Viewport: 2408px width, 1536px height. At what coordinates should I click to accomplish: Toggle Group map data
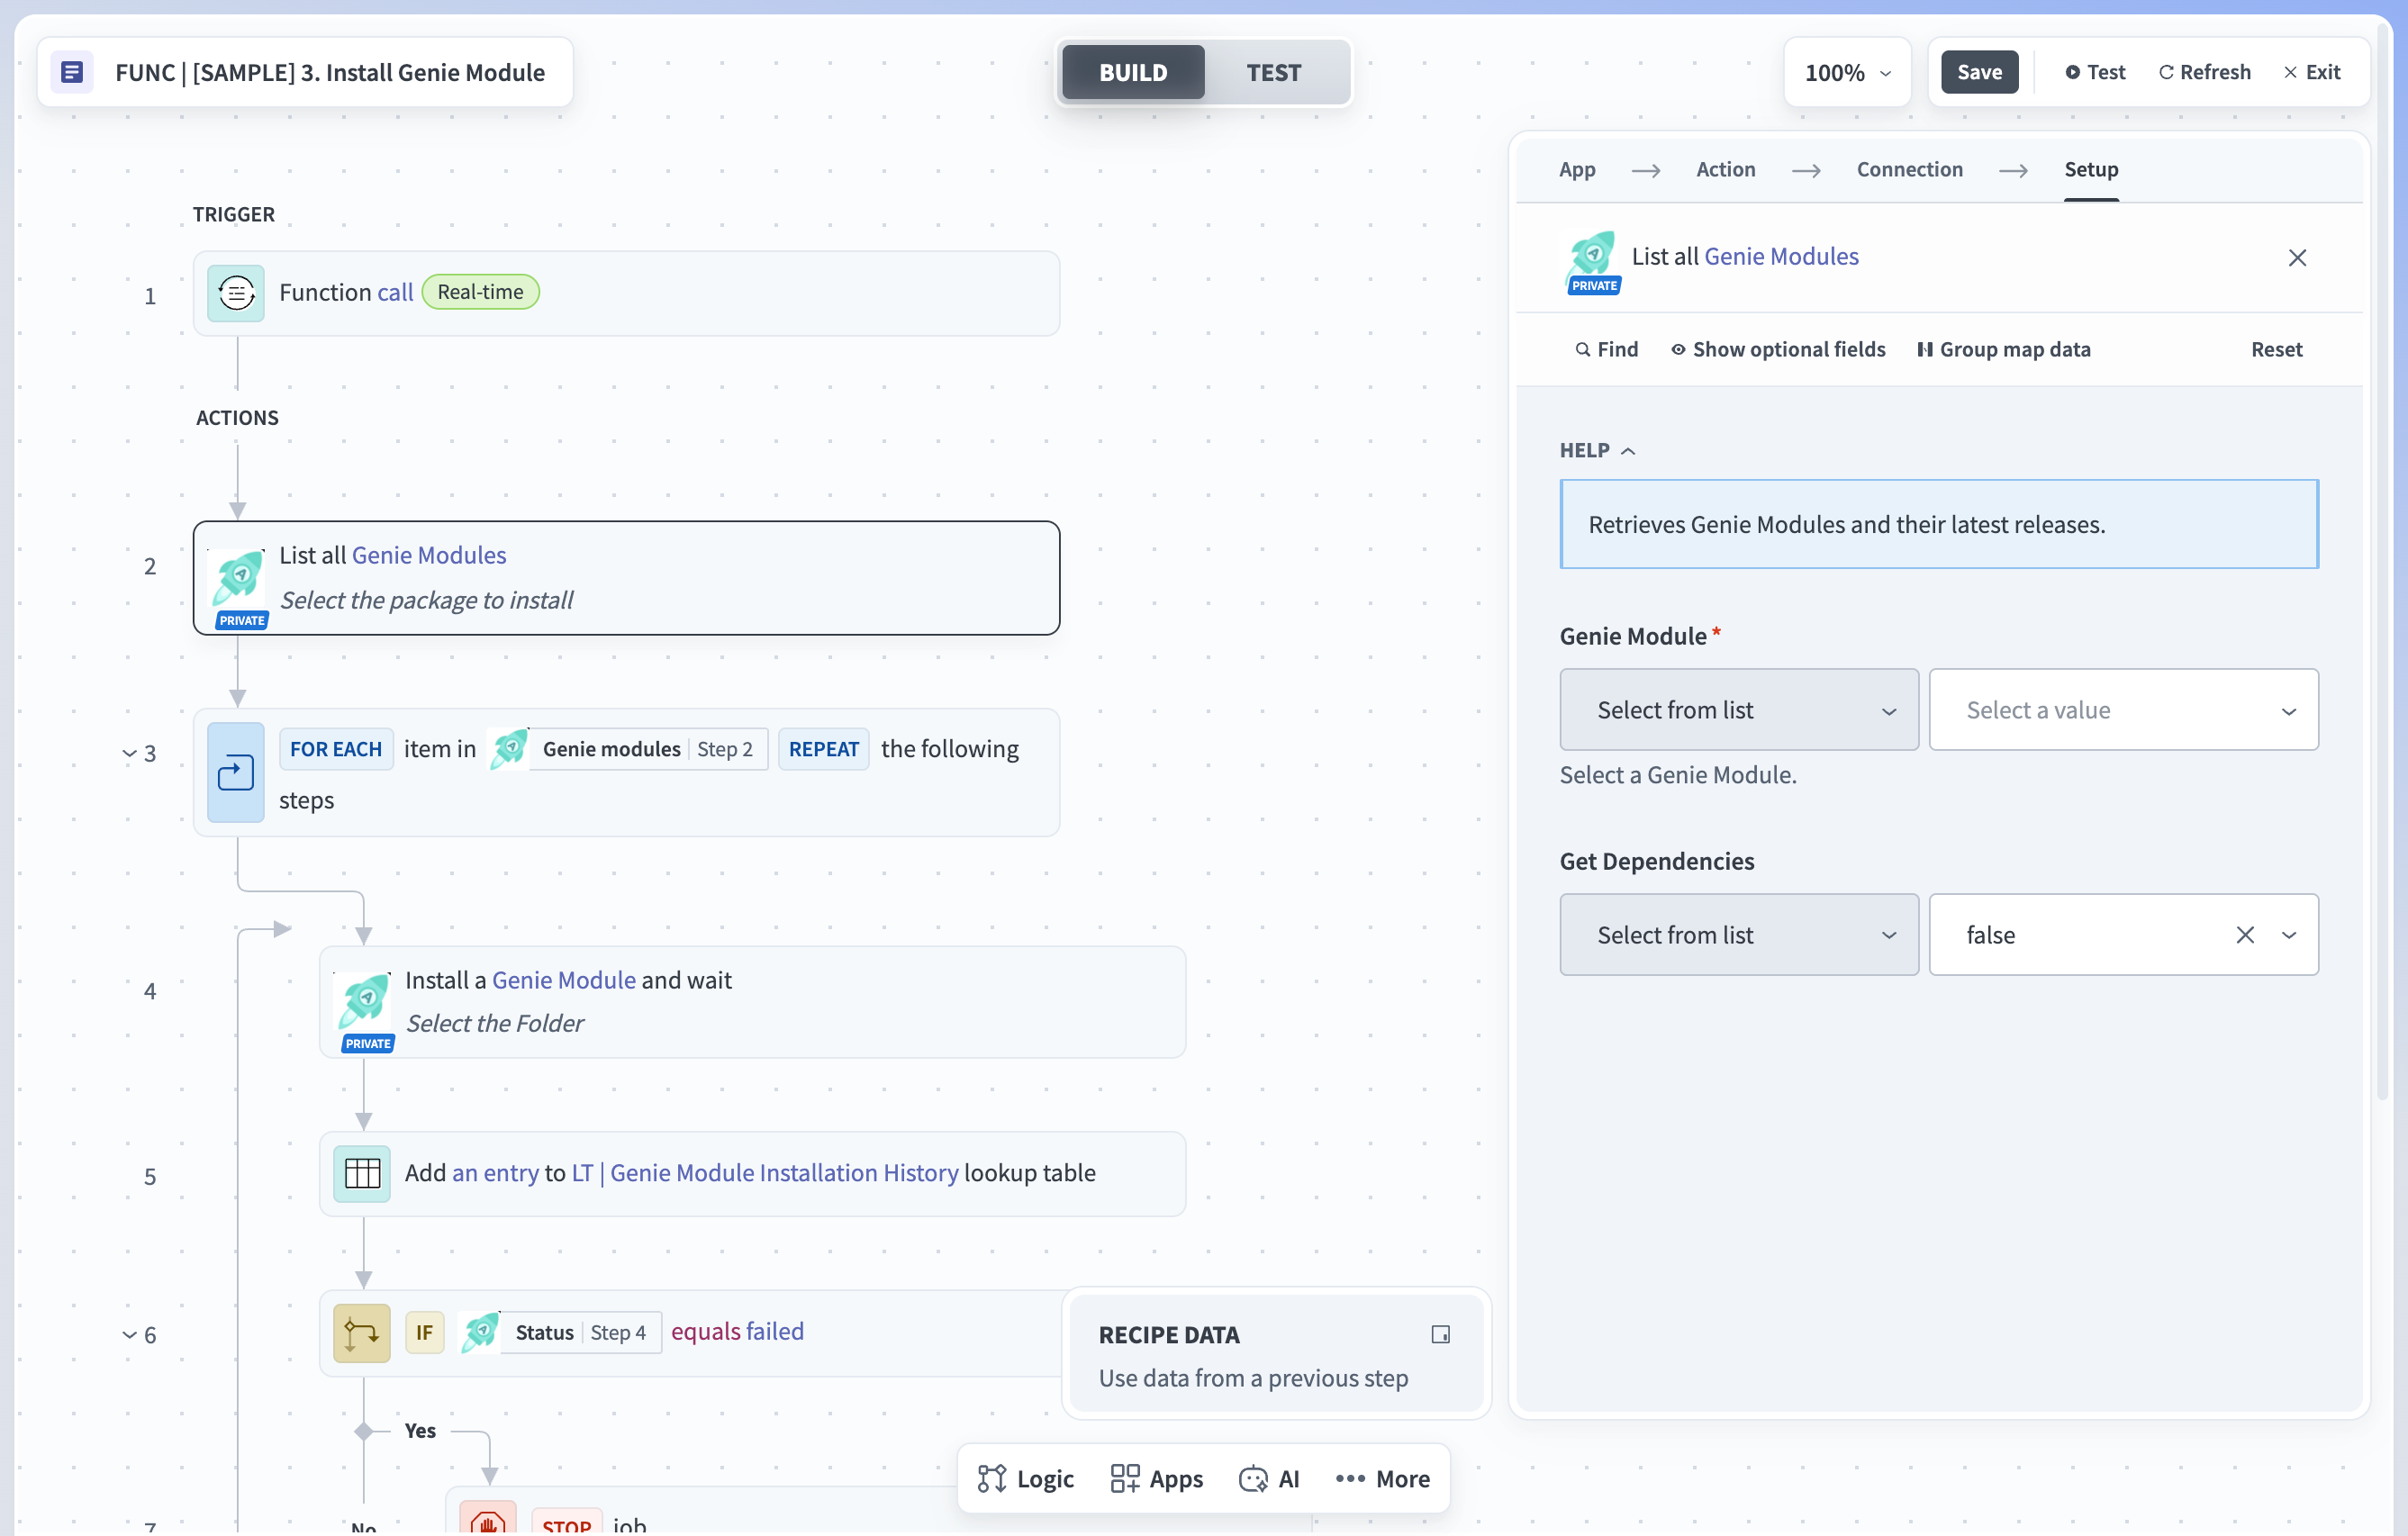click(x=2004, y=349)
